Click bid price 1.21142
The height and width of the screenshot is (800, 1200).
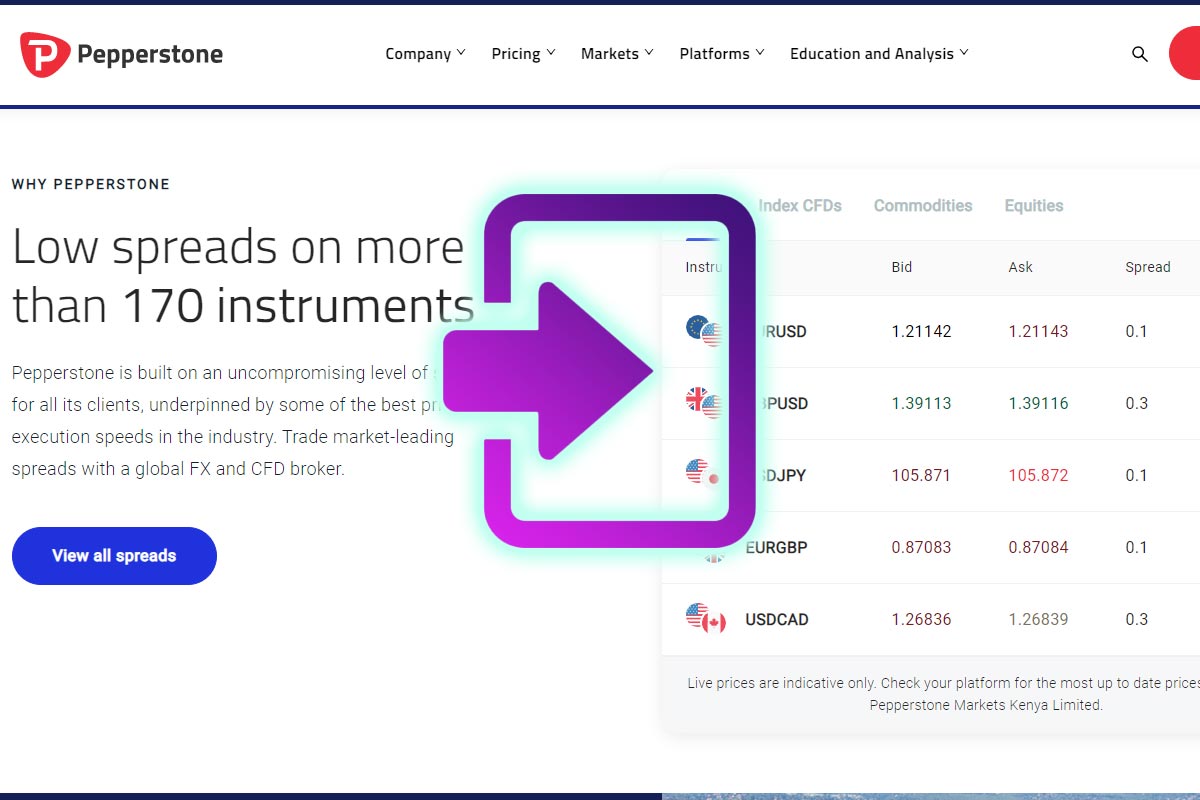click(x=922, y=331)
